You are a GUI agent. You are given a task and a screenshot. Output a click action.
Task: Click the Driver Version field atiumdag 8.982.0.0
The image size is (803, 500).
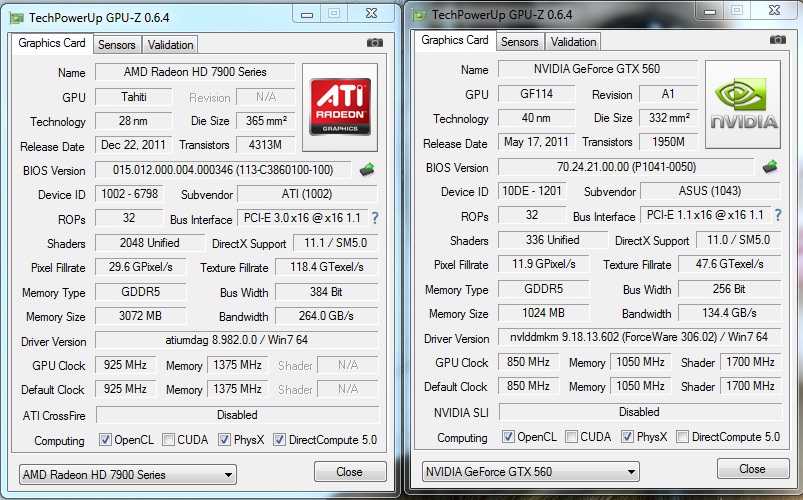pos(237,340)
